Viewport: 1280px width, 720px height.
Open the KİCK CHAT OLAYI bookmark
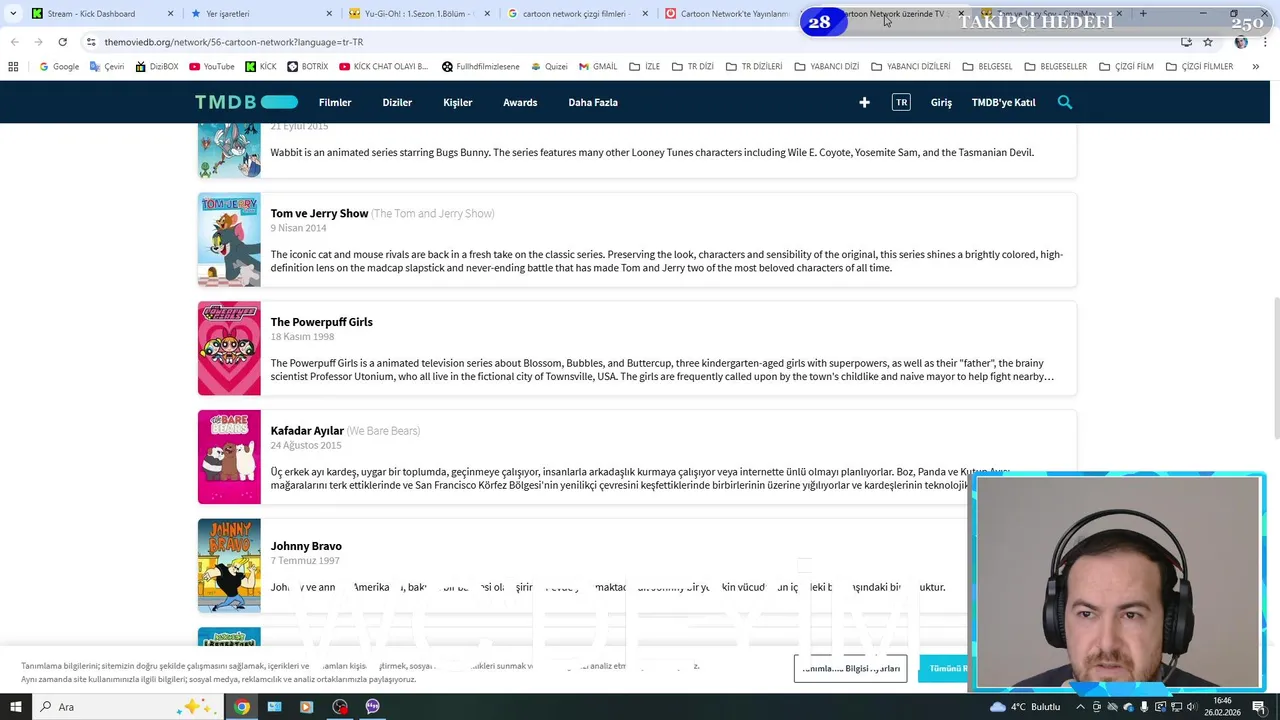pos(383,66)
